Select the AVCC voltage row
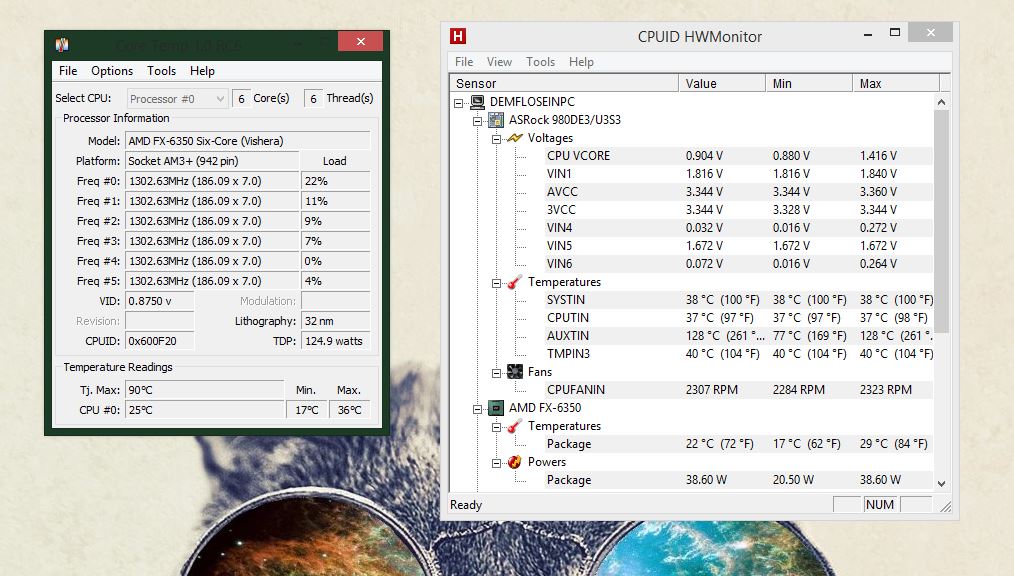 click(739, 192)
